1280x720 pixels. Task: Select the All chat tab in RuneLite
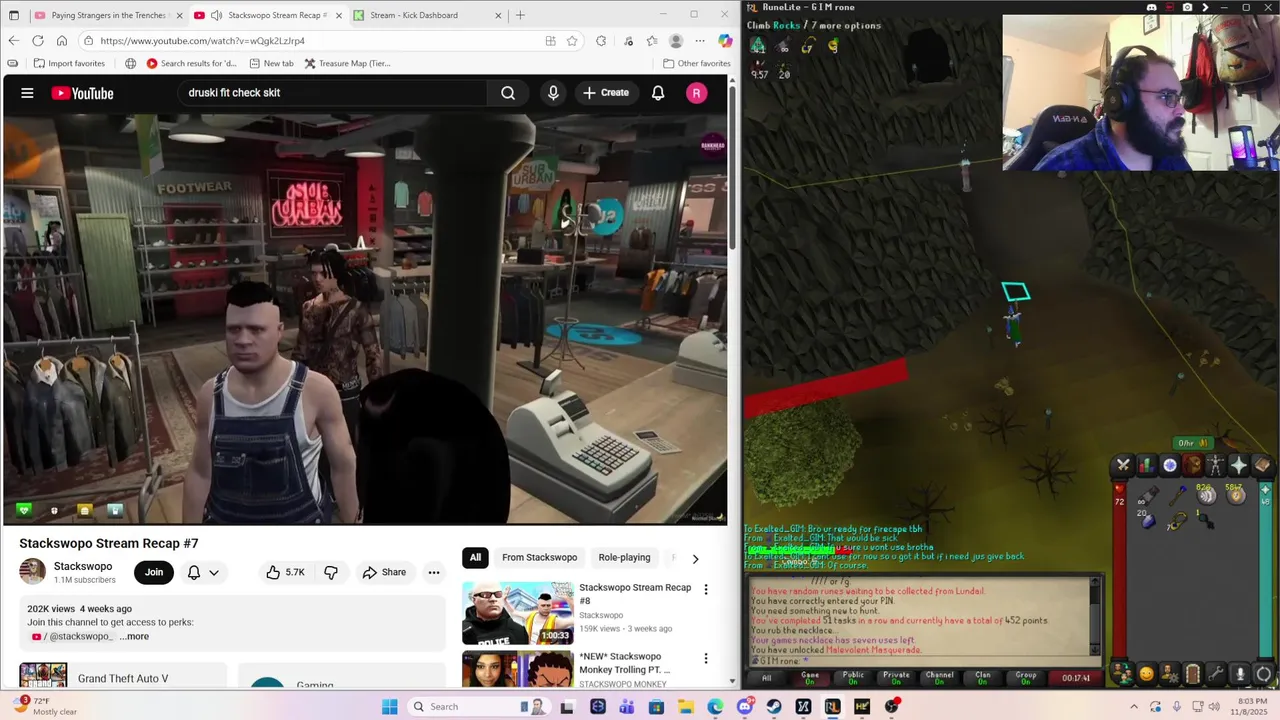click(x=766, y=677)
